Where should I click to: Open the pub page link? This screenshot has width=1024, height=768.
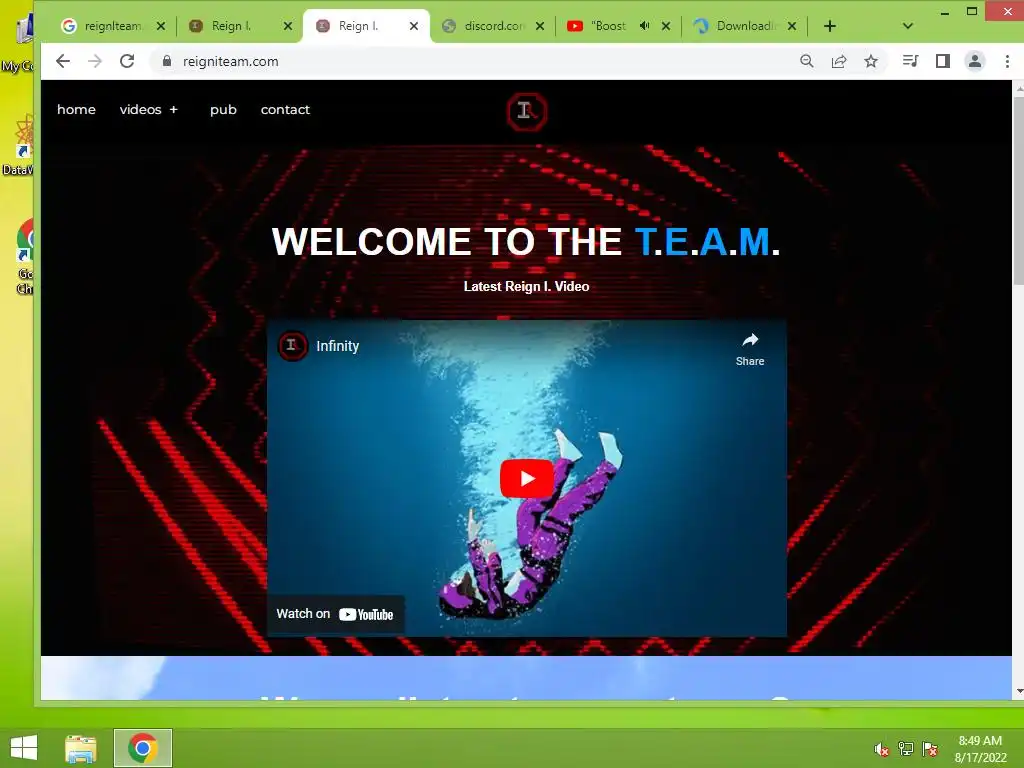[223, 110]
